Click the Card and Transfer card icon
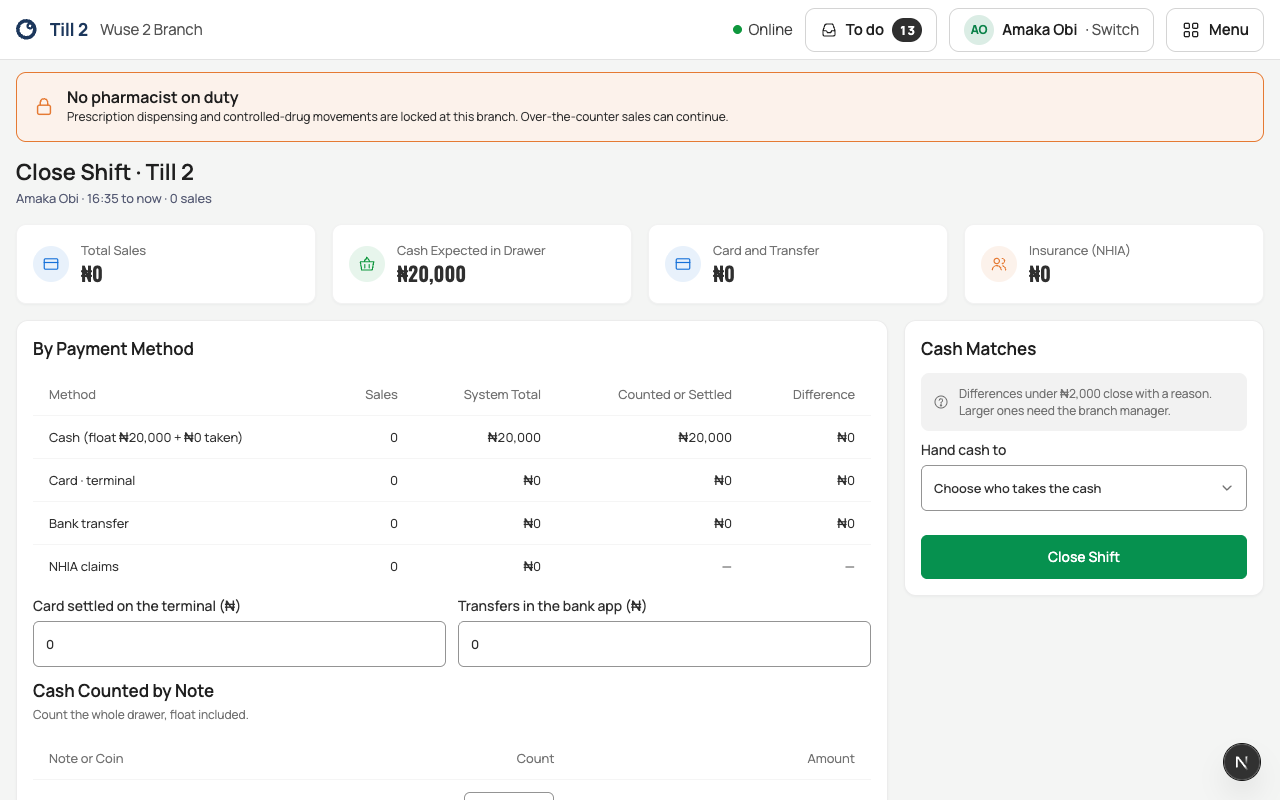The width and height of the screenshot is (1280, 800). point(683,264)
